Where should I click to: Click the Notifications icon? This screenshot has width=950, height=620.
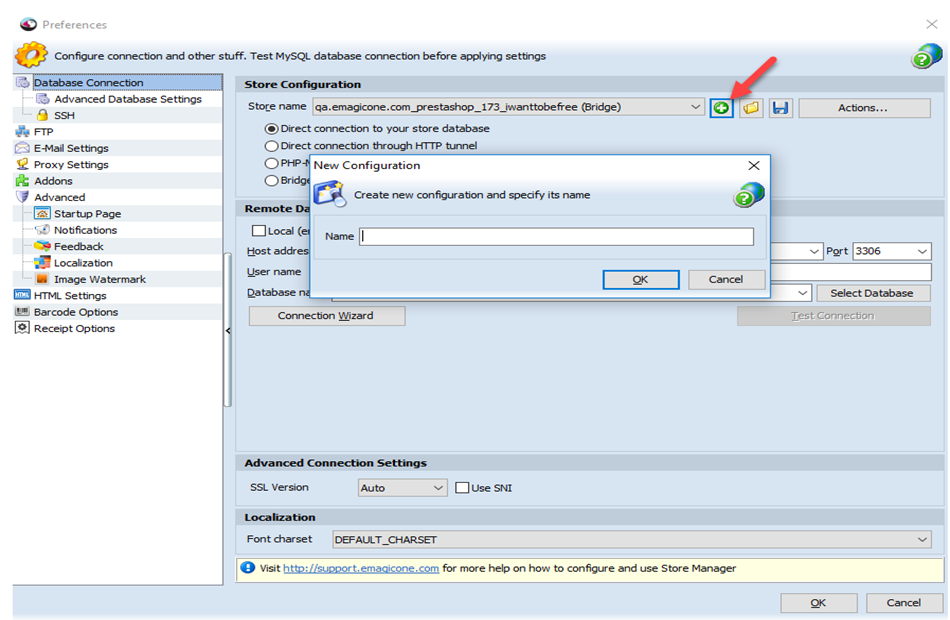click(42, 230)
